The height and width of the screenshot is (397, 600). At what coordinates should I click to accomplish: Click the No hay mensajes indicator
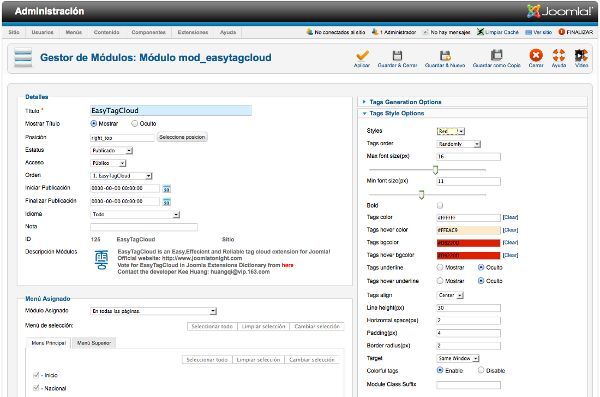[446, 33]
